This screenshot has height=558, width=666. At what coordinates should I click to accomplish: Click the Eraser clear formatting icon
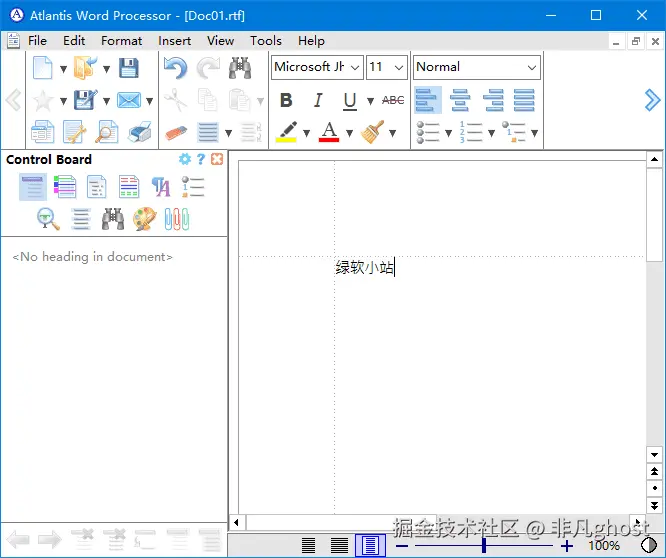[175, 132]
